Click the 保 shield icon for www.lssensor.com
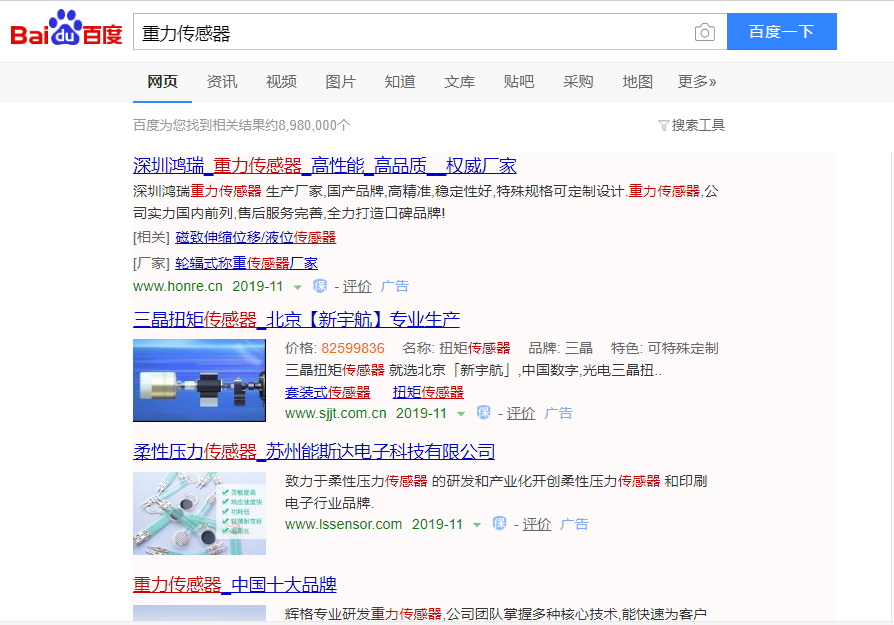The width and height of the screenshot is (894, 625). click(x=499, y=523)
